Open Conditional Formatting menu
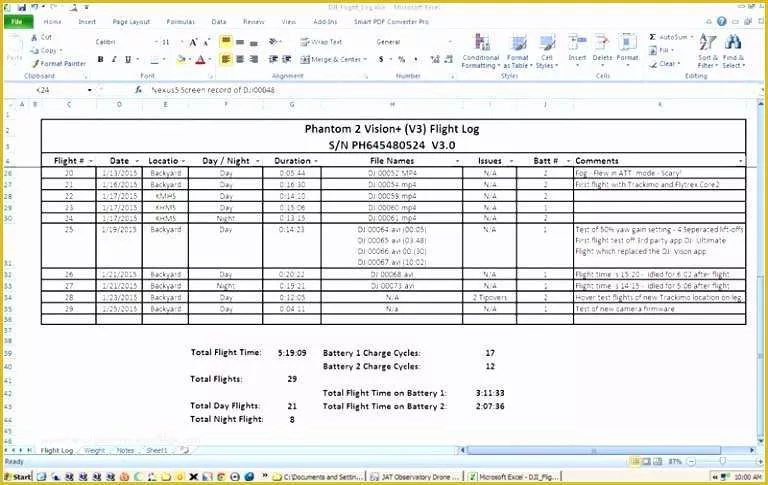The height and width of the screenshot is (485, 768). coord(481,51)
